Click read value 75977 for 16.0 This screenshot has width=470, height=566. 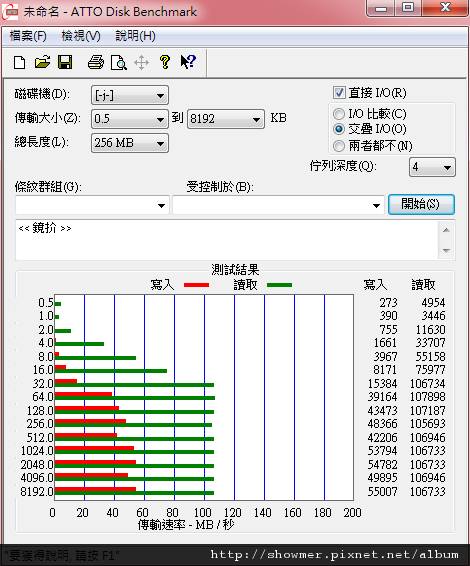(430, 370)
